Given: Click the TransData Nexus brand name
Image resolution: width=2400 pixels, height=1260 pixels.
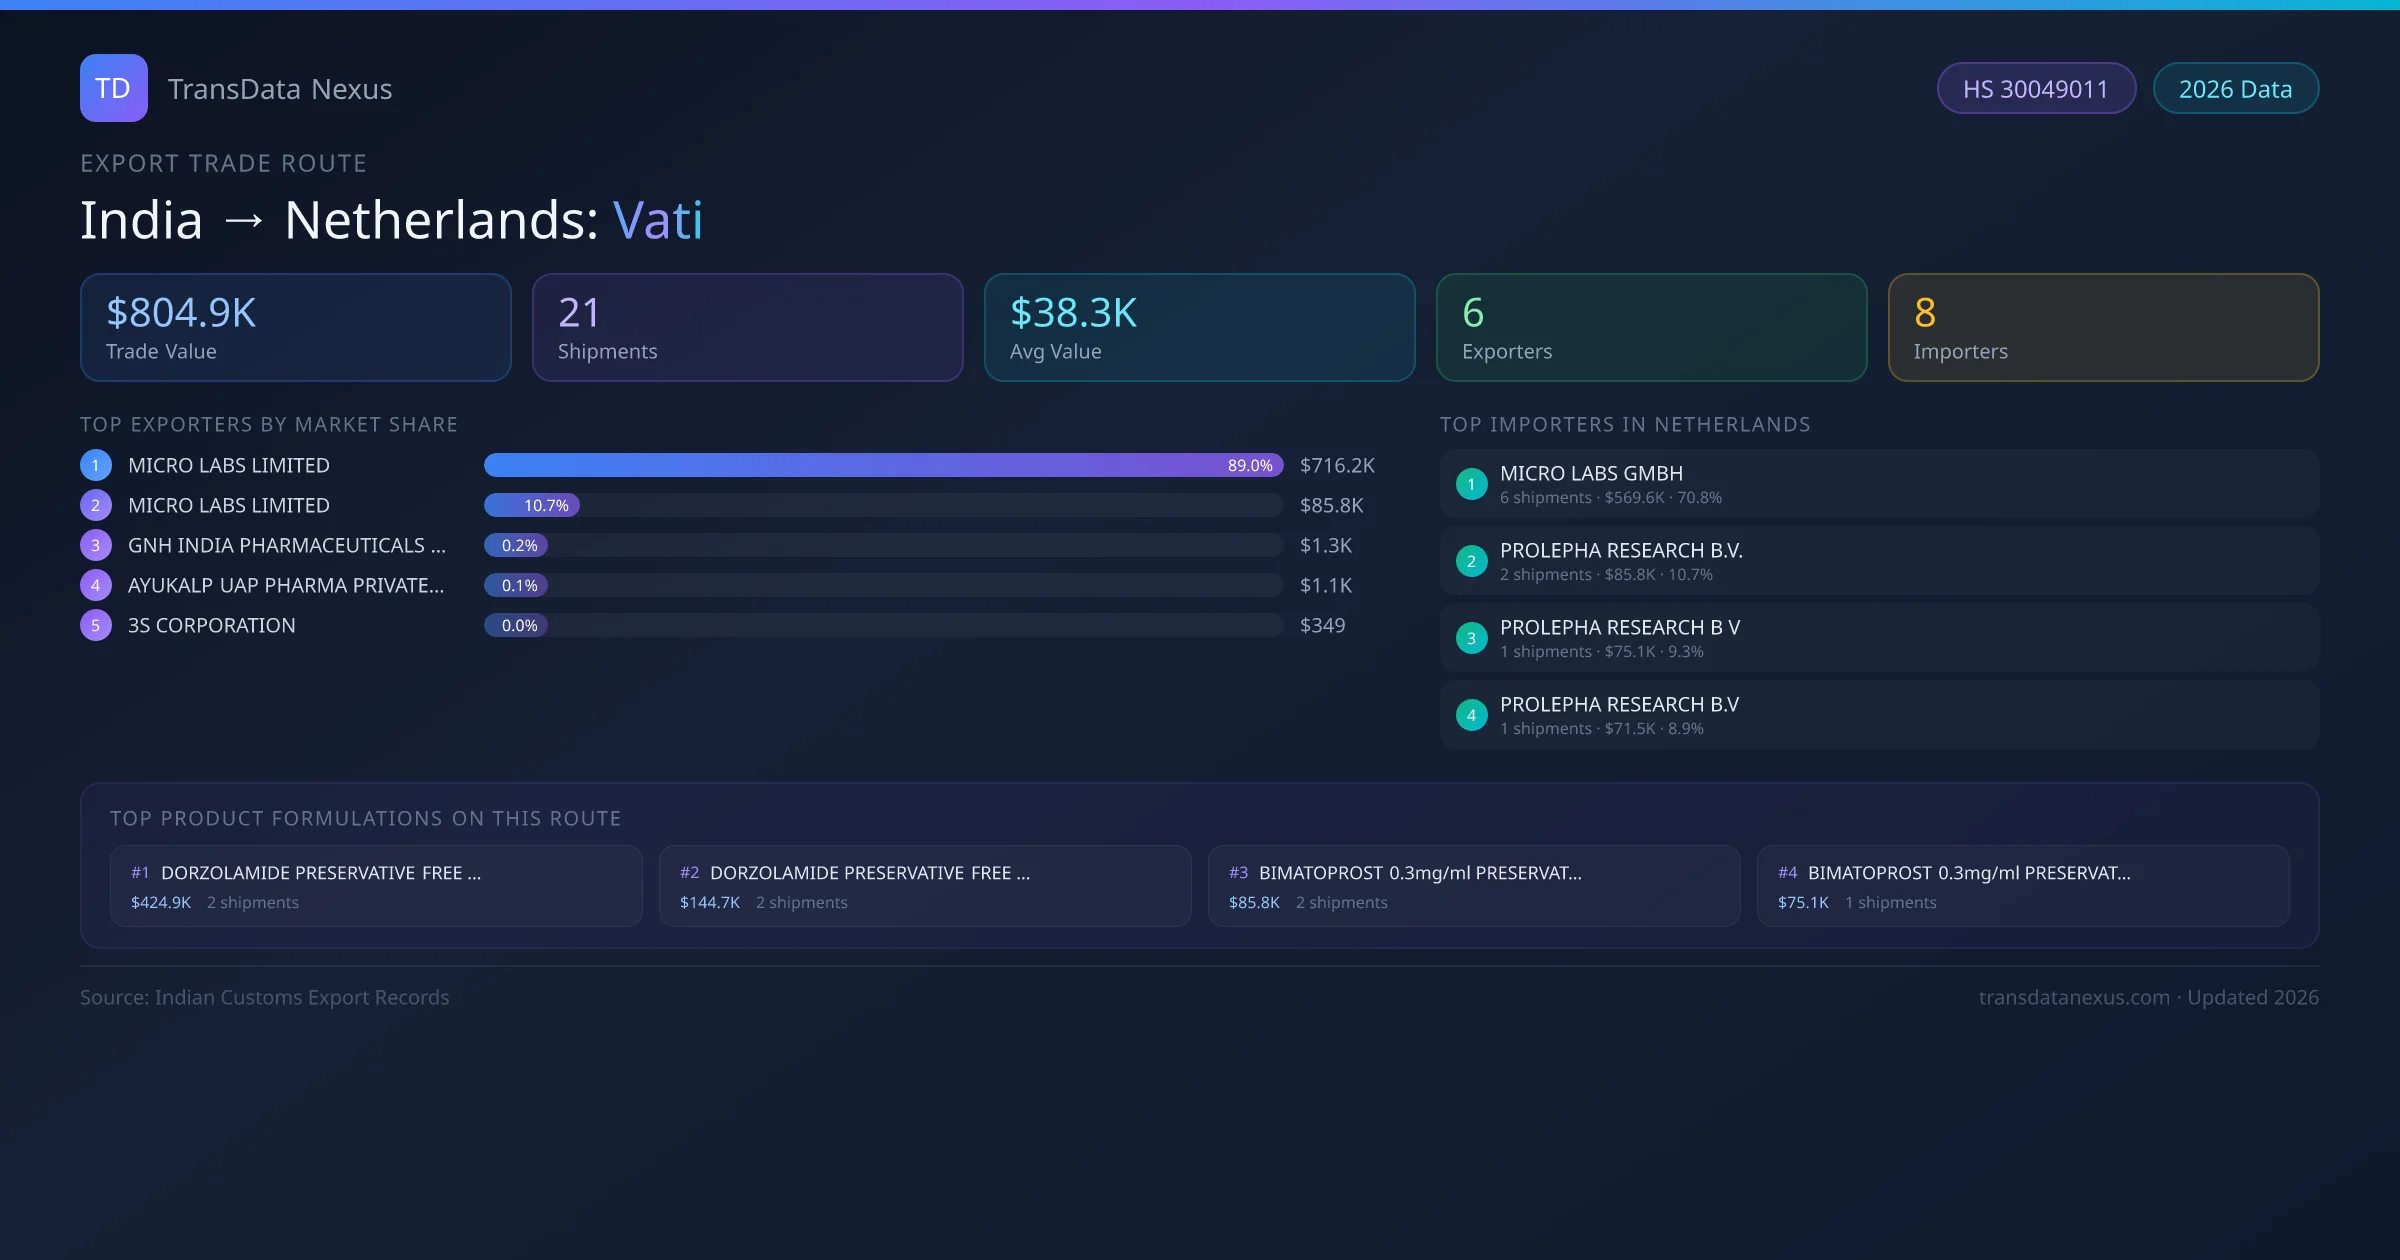Looking at the screenshot, I should point(280,89).
